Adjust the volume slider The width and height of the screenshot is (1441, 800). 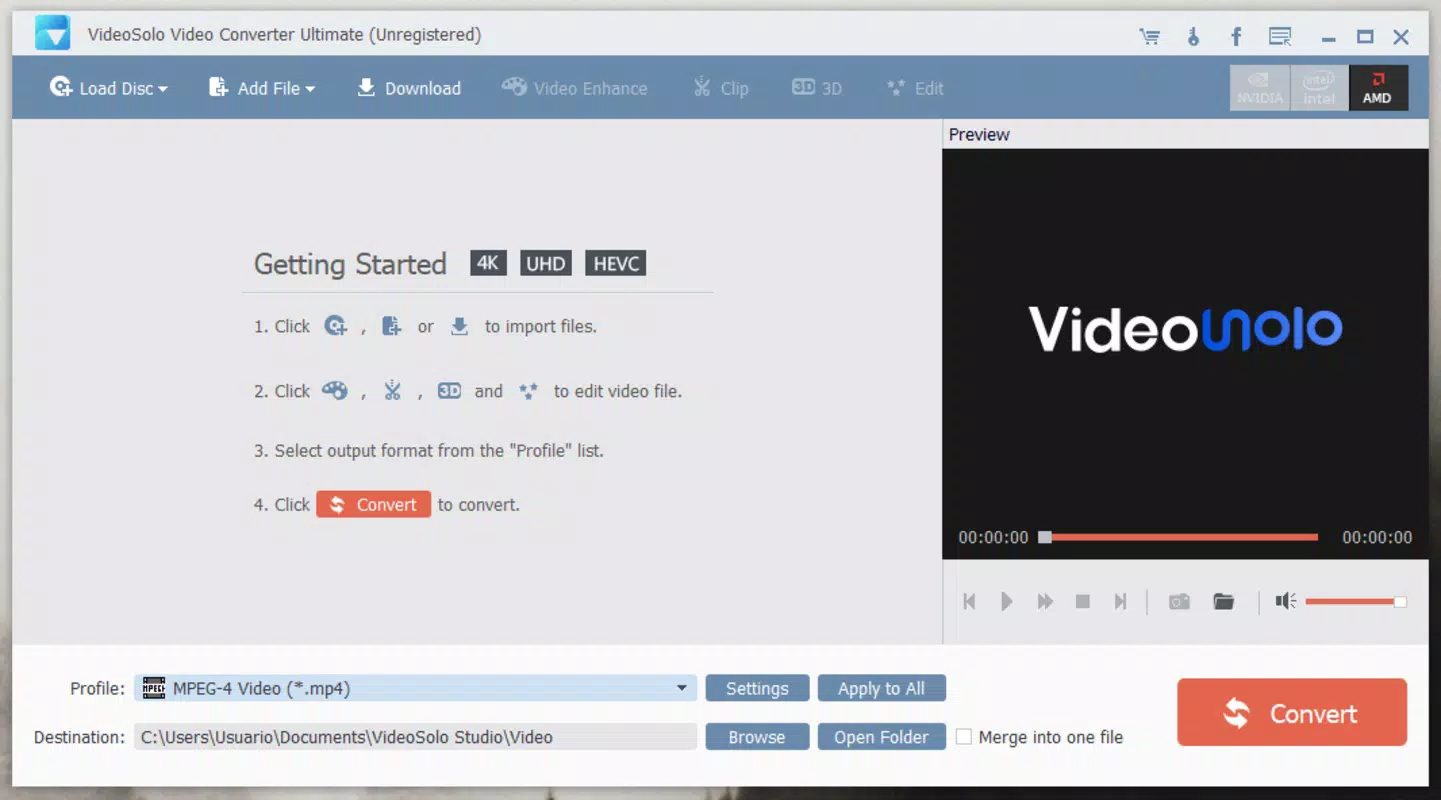1356,601
